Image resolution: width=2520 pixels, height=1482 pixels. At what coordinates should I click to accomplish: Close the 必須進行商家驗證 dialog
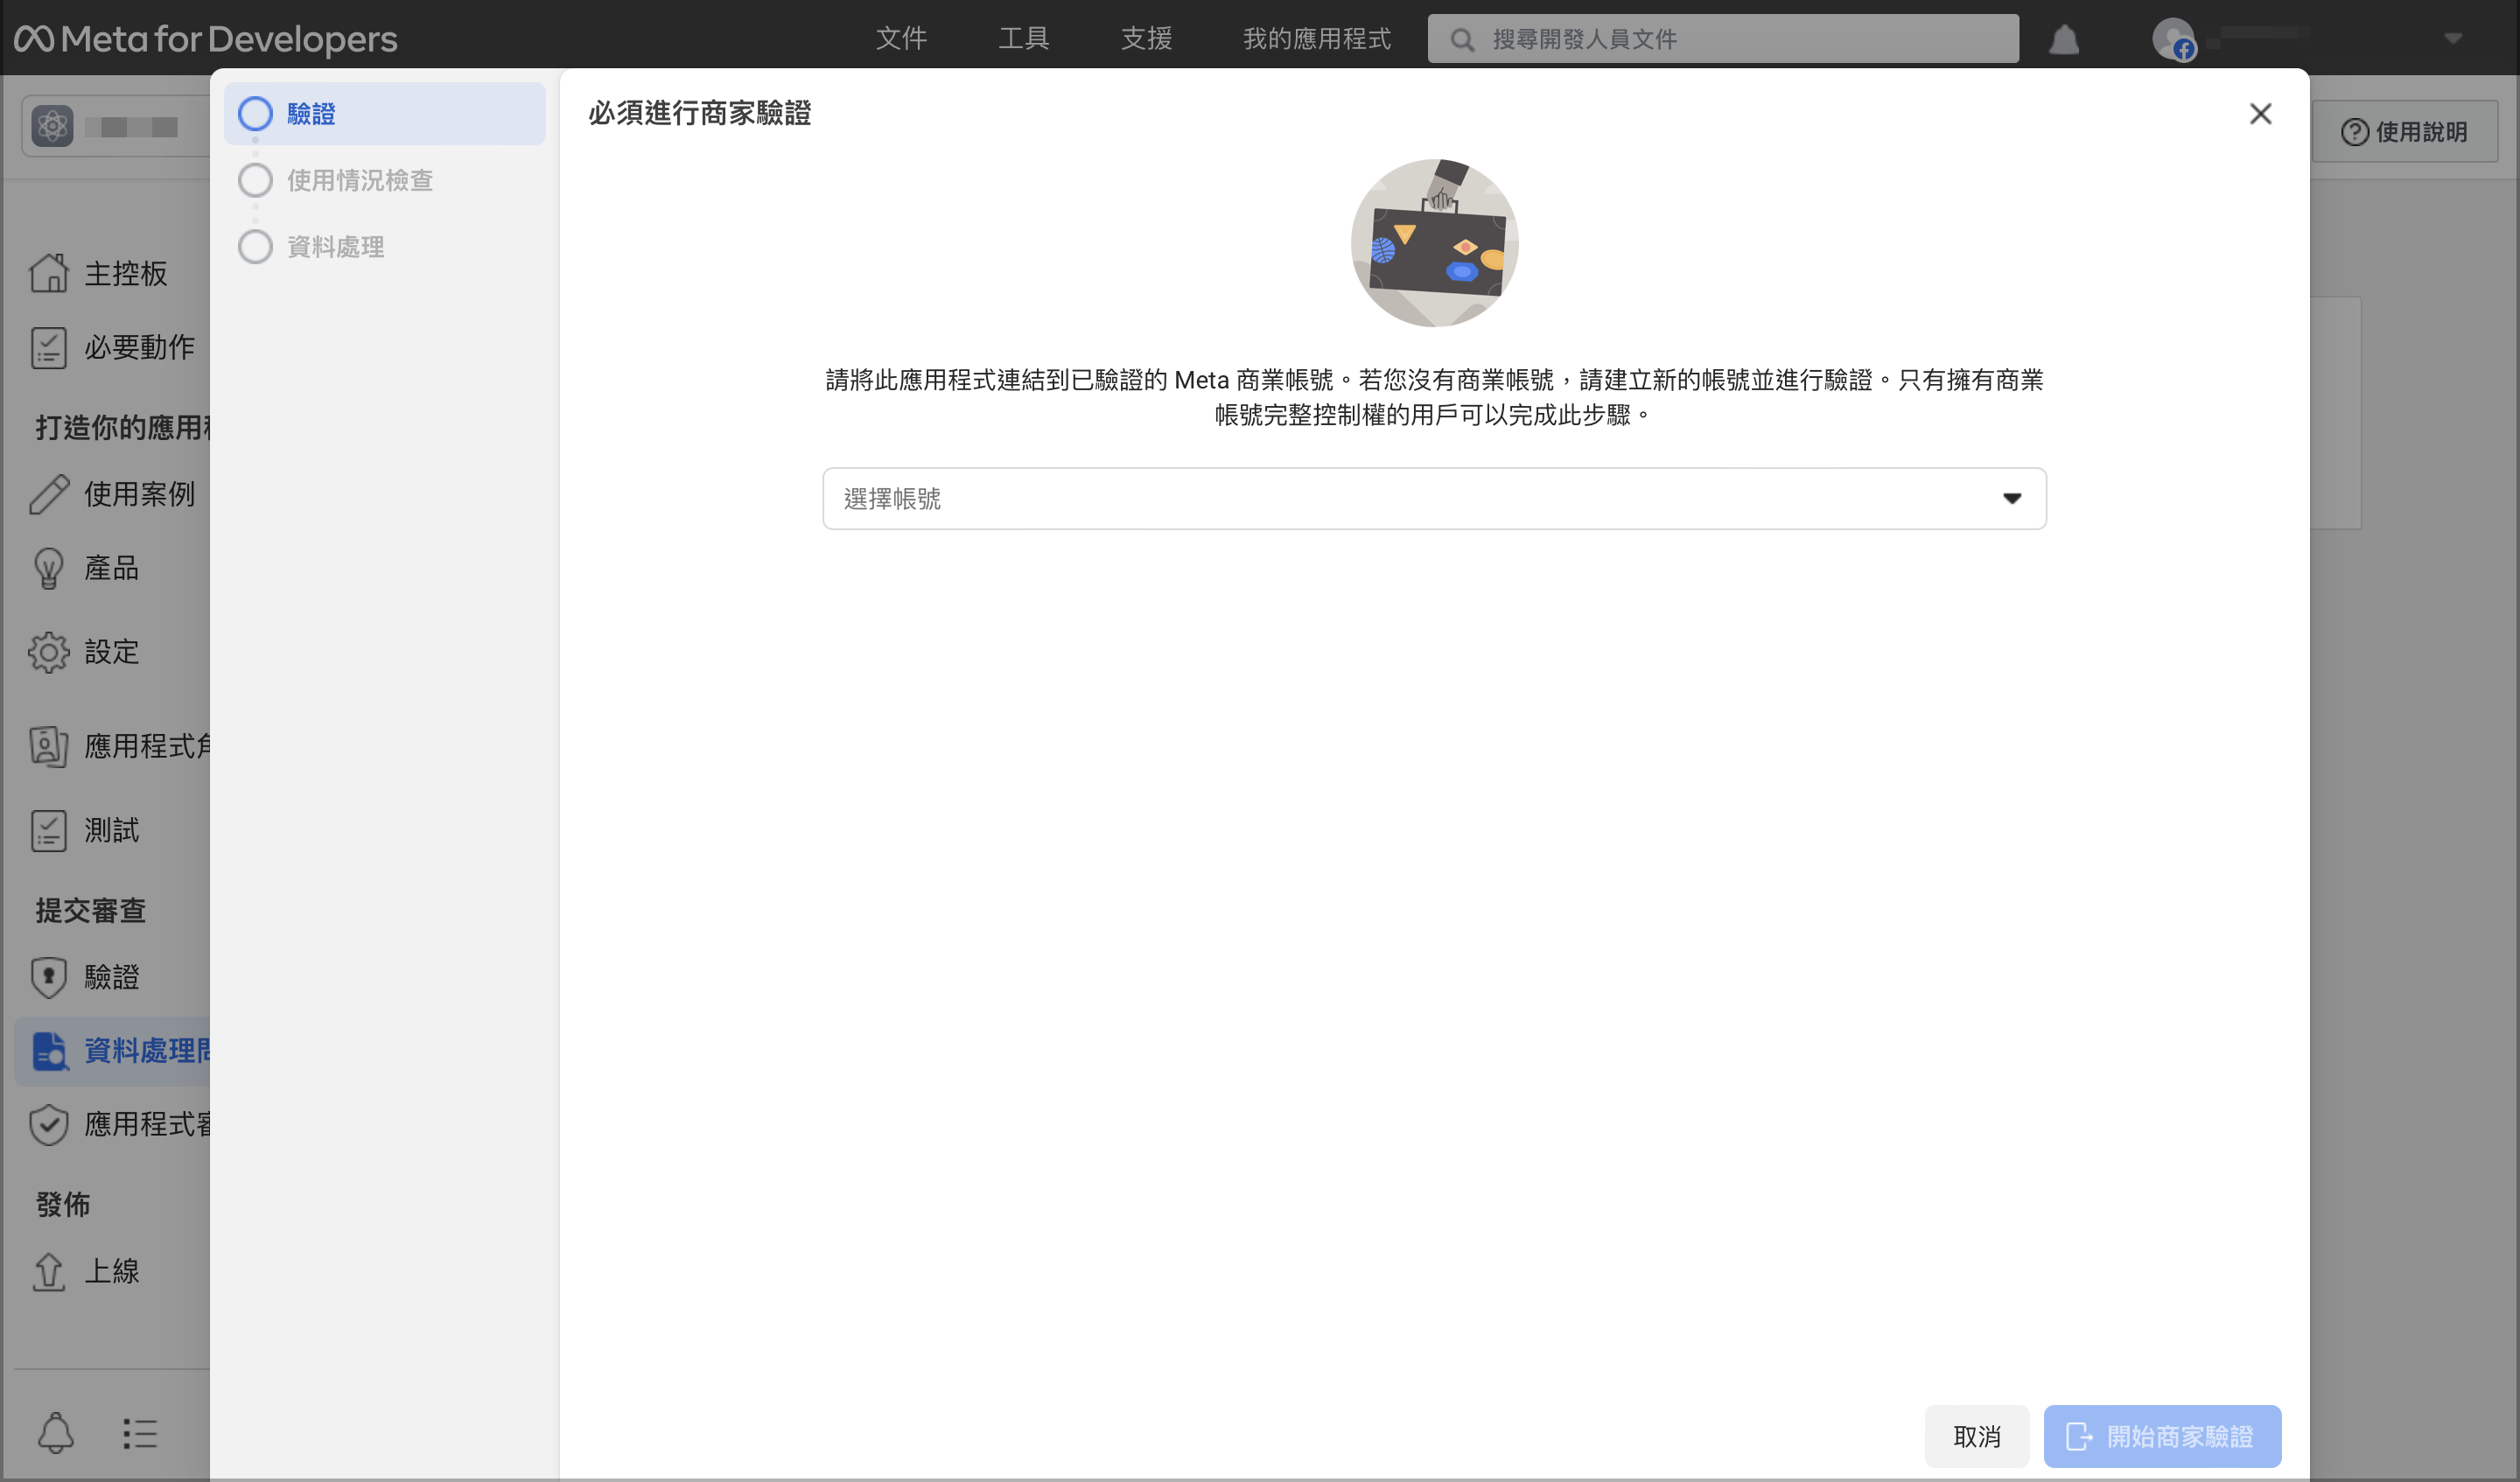(x=2260, y=114)
